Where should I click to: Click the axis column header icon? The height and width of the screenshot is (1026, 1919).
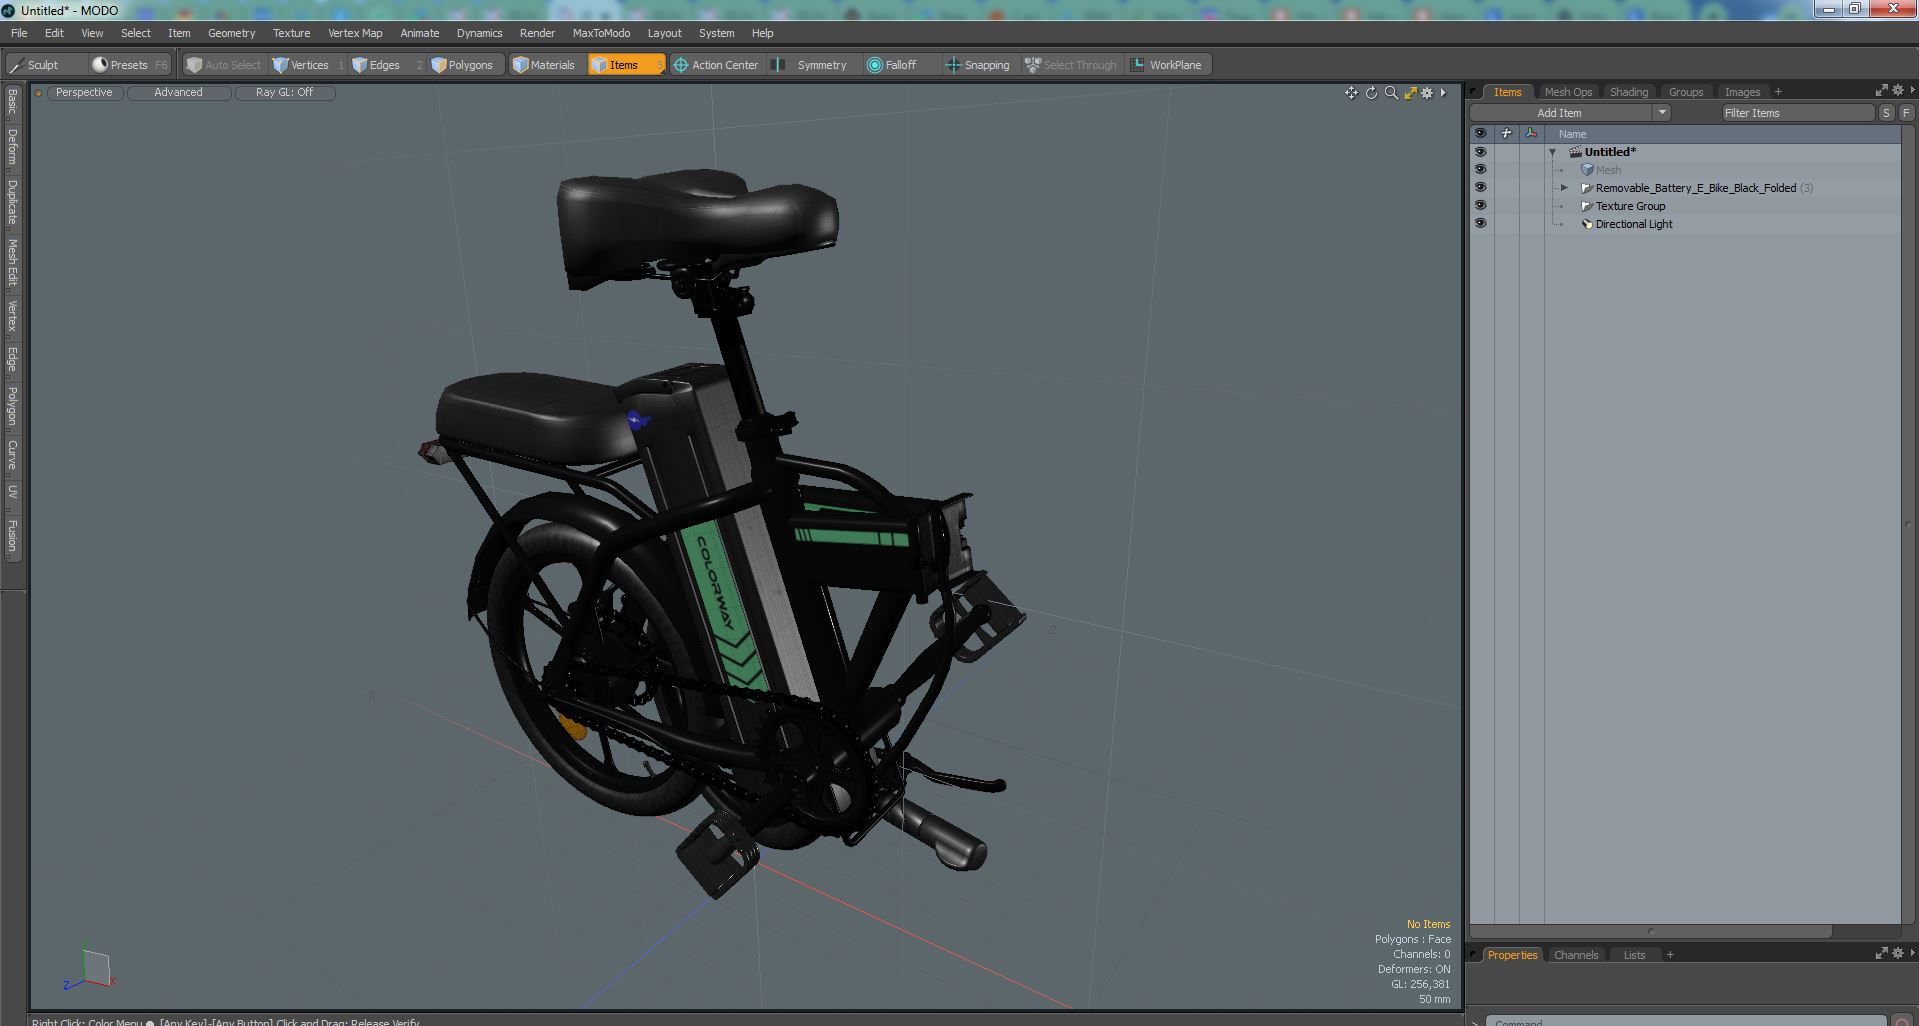point(1531,133)
